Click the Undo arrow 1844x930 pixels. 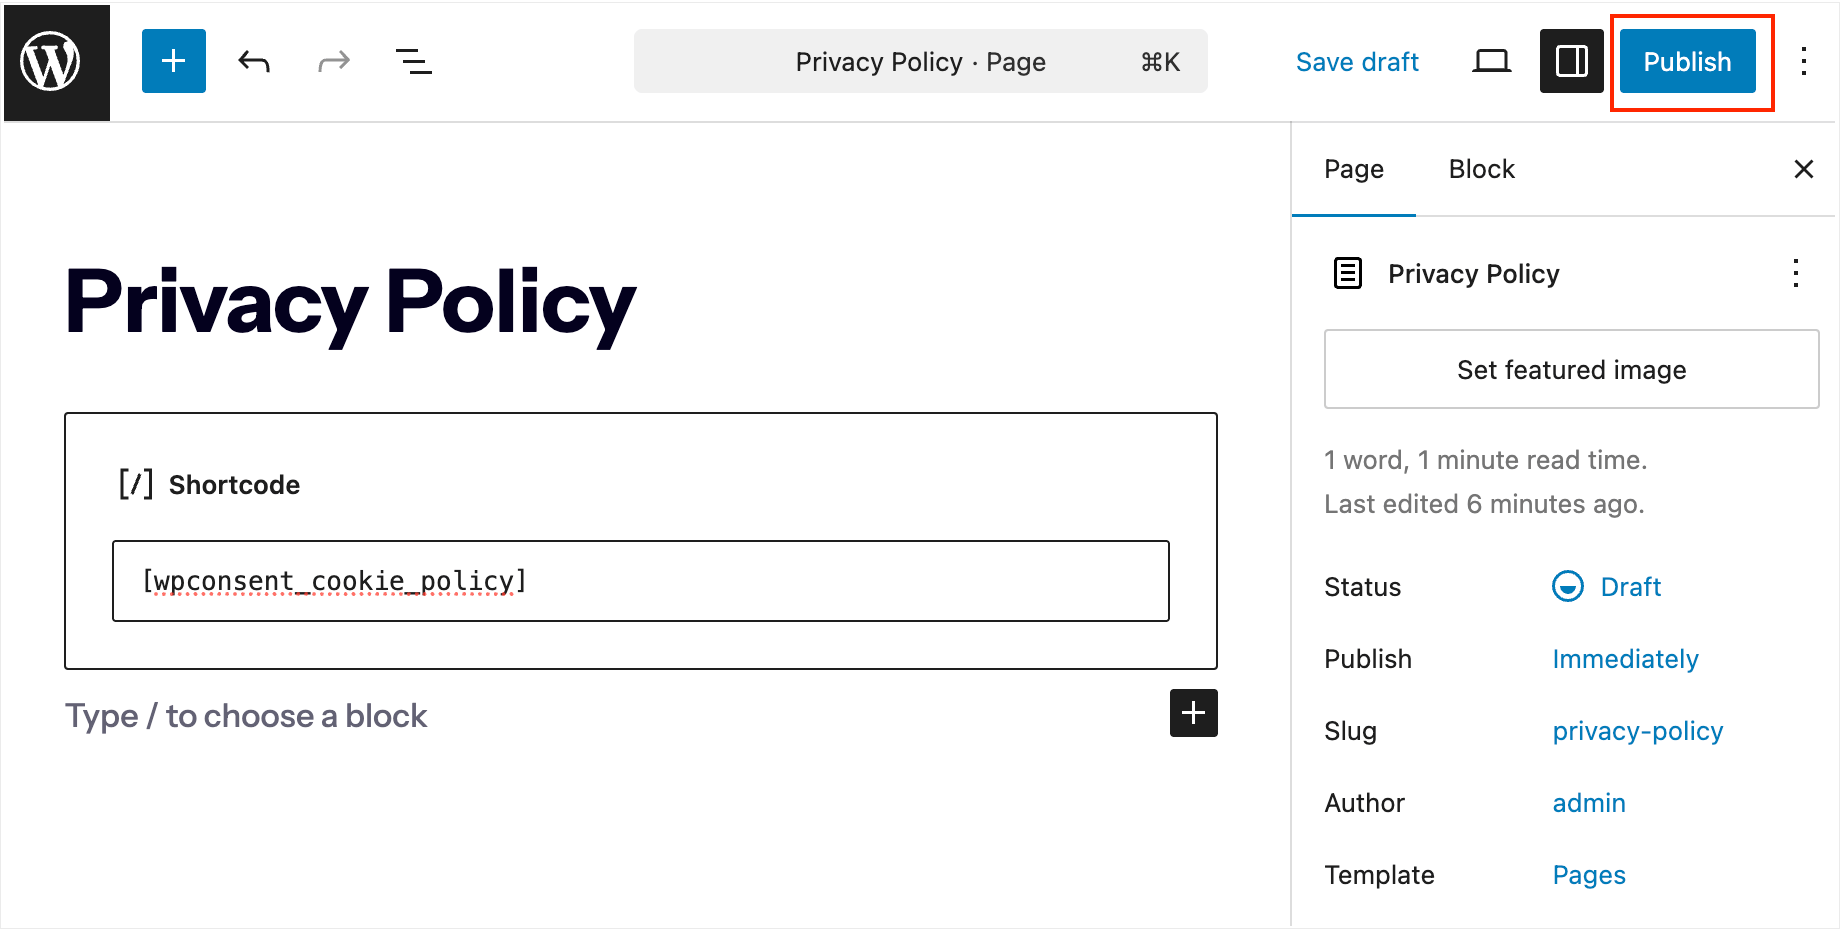(253, 61)
